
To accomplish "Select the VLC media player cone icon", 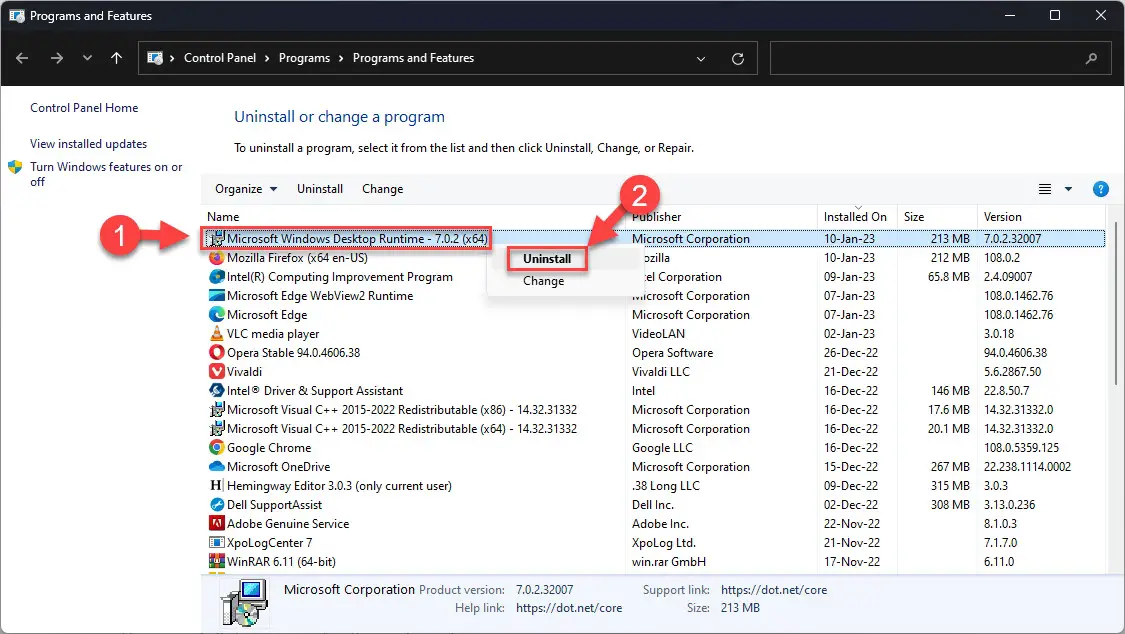I will (217, 334).
